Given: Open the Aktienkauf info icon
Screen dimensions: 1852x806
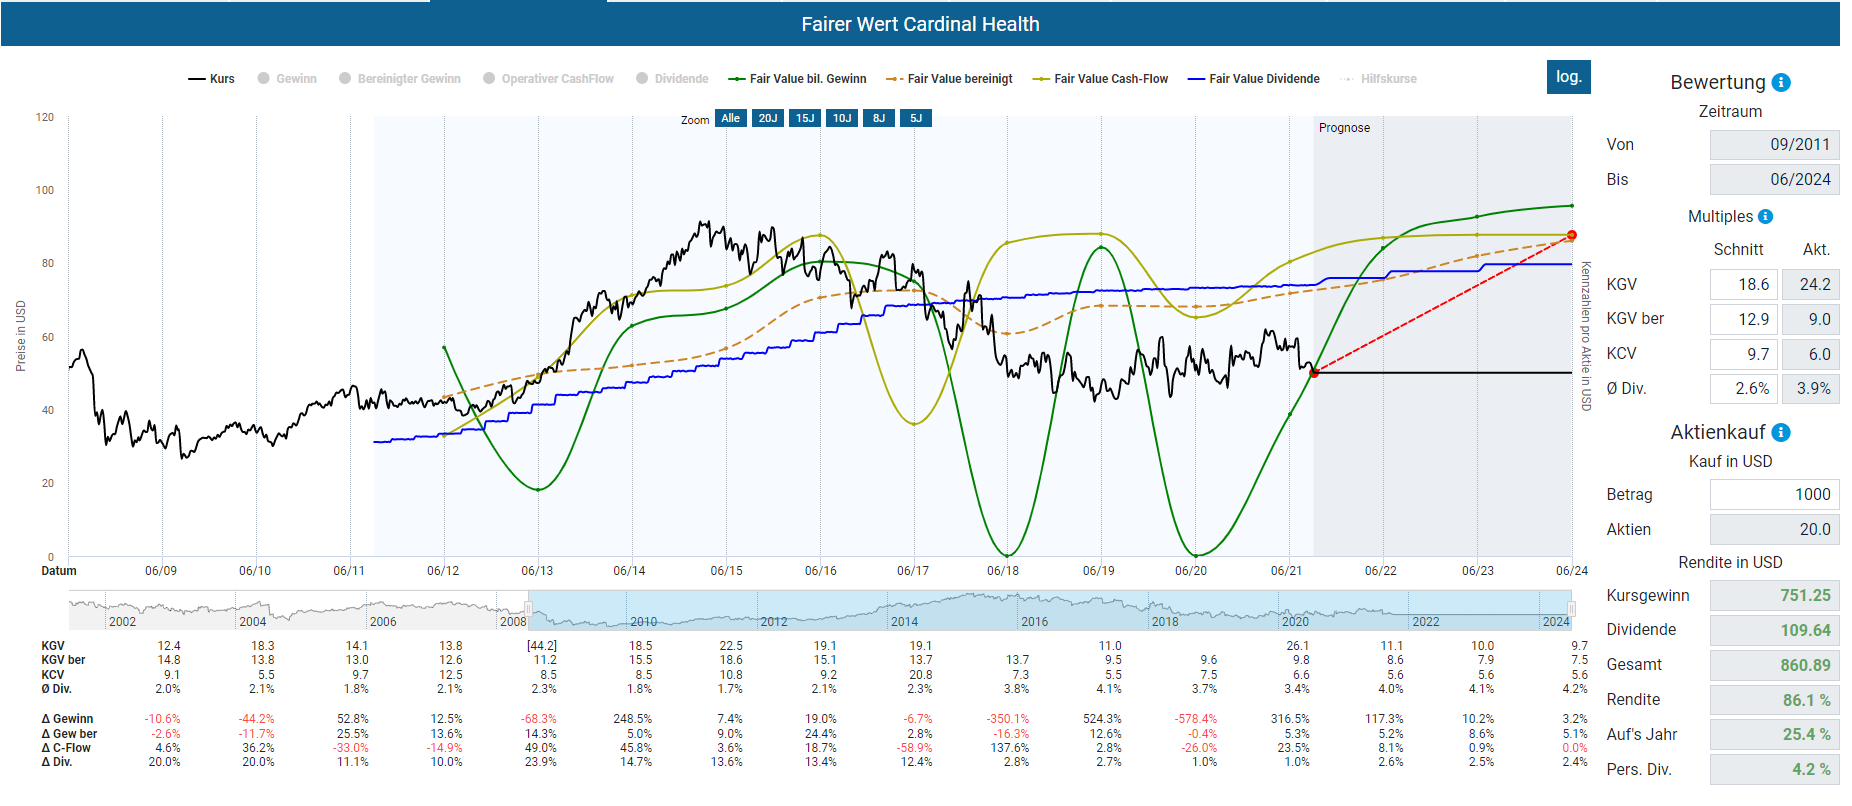Looking at the screenshot, I should [1781, 433].
